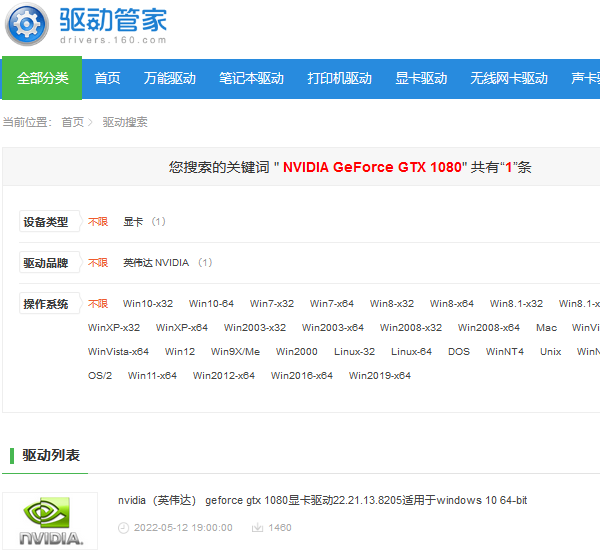Image resolution: width=600 pixels, height=555 pixels.
Task: Filter by OS/2 operating system
Action: (100, 375)
